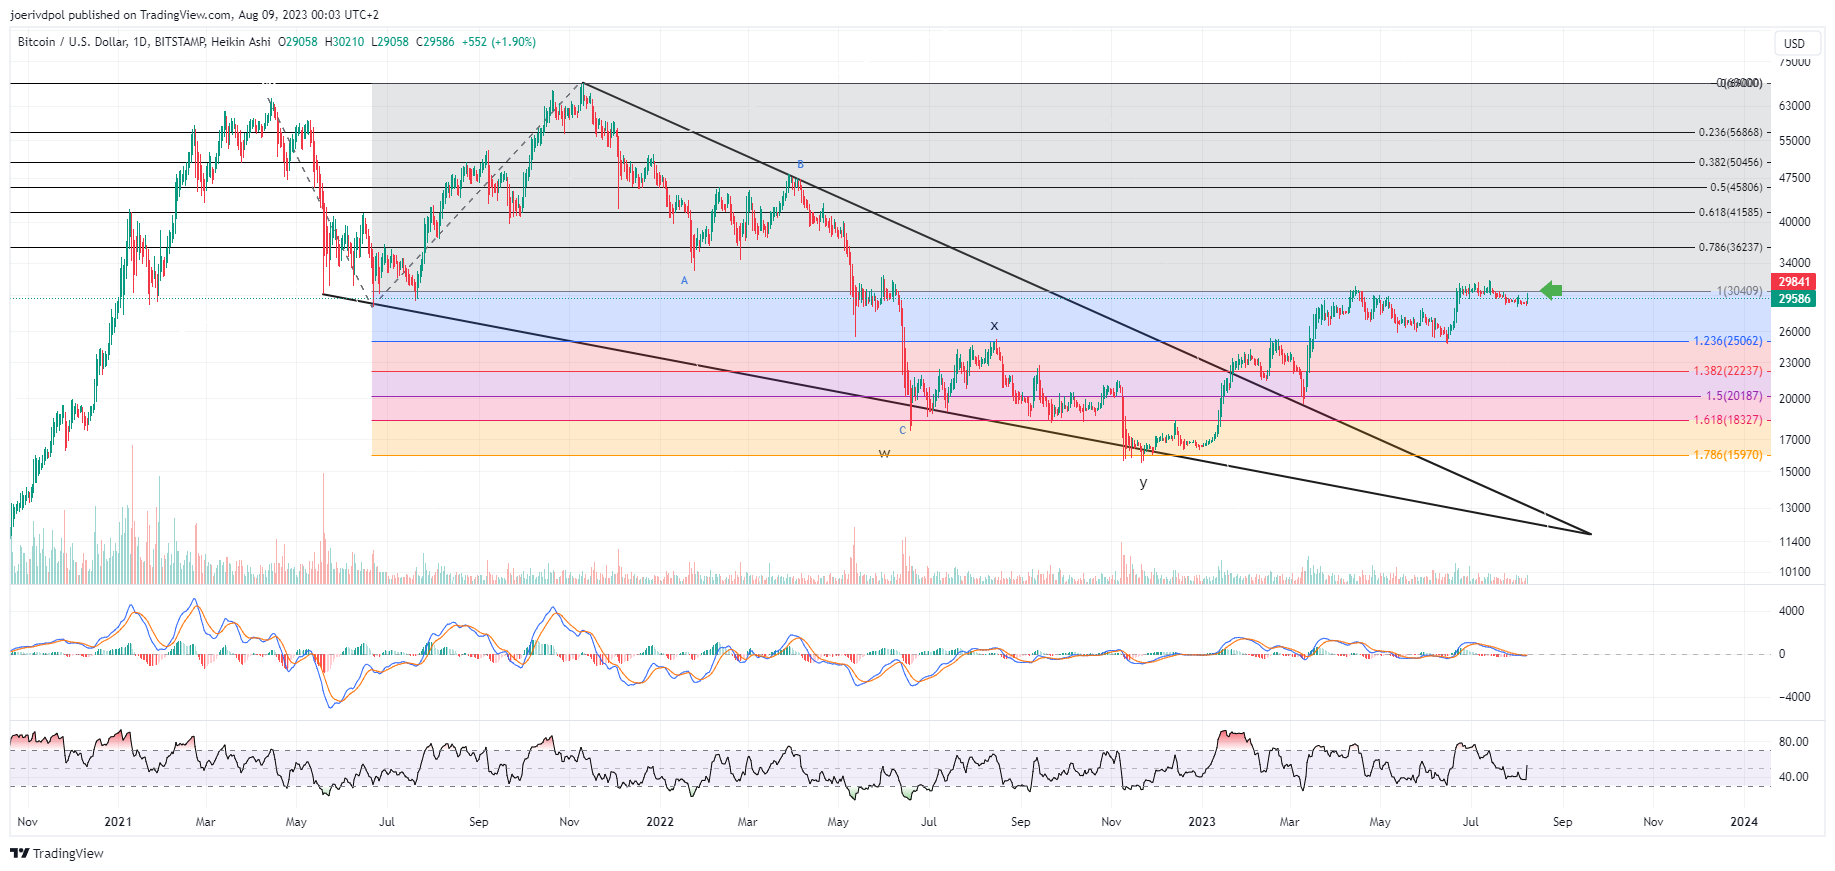Click the green 29586 price tag
The height and width of the screenshot is (871, 1835).
[x=1794, y=299]
